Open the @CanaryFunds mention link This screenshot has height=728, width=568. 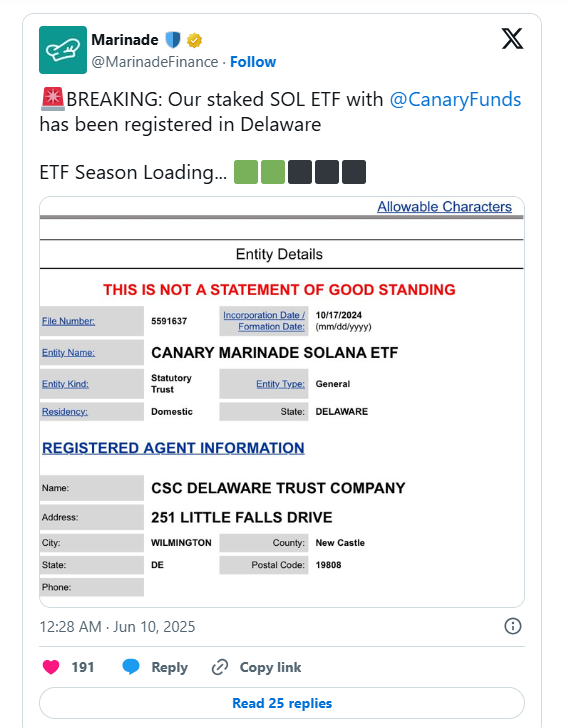pos(455,99)
